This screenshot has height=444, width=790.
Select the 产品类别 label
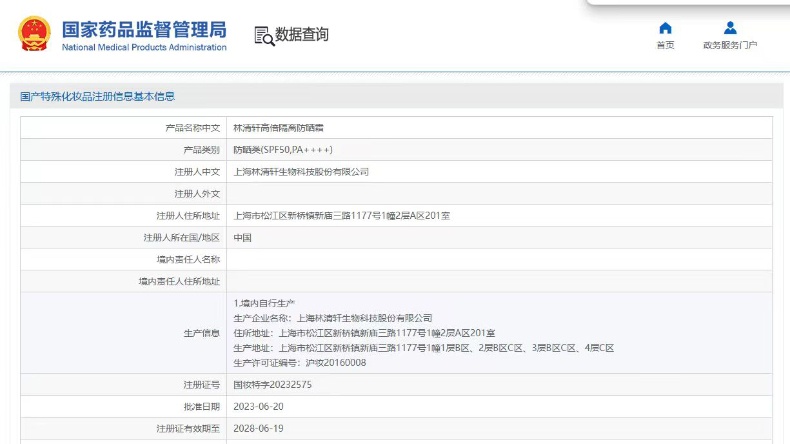tap(202, 150)
